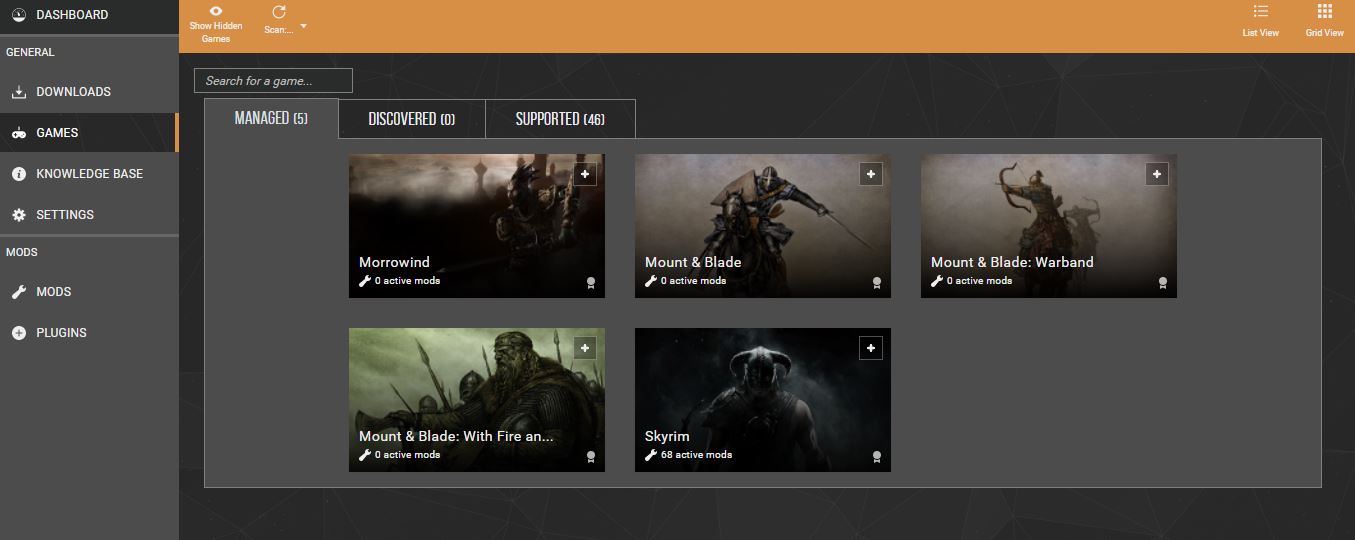Click the wrench icon on Morrowind card
The width and height of the screenshot is (1355, 540).
[x=365, y=281]
